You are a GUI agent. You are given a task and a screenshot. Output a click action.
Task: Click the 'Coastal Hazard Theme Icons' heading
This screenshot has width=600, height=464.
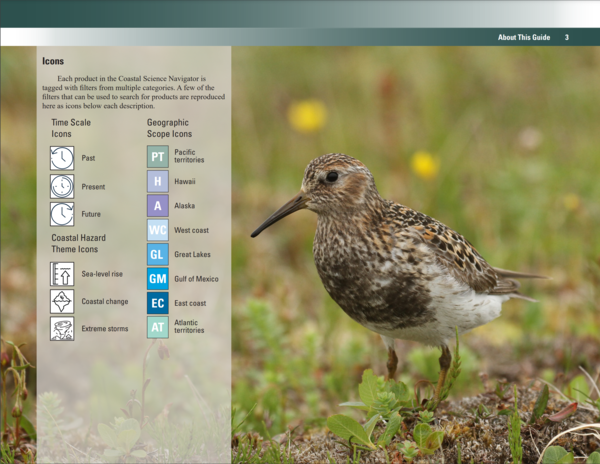pos(78,243)
